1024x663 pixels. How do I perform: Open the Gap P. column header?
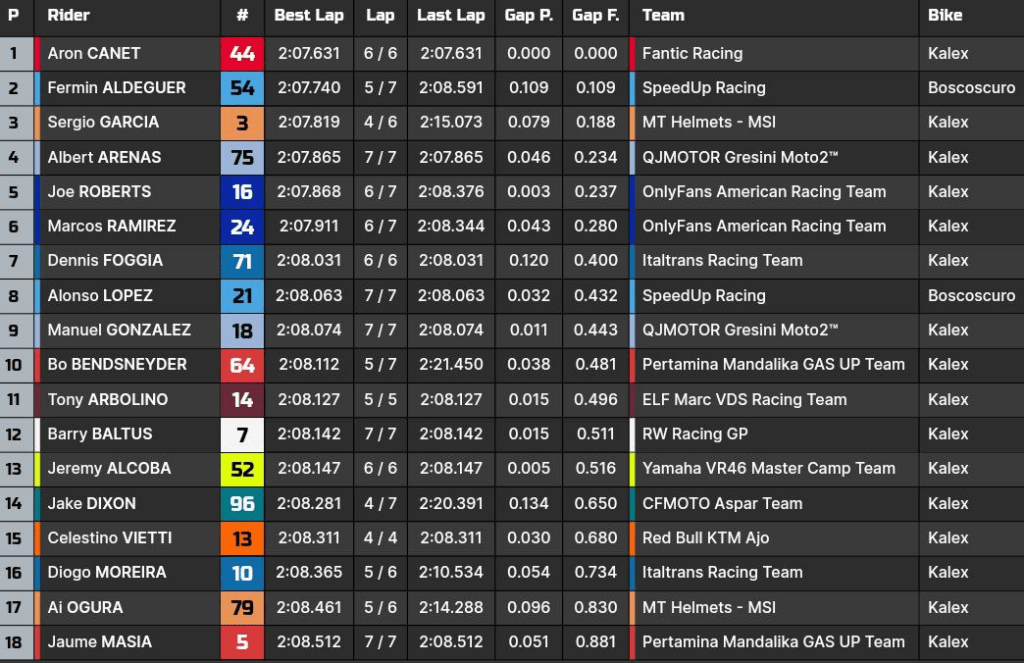coord(528,16)
